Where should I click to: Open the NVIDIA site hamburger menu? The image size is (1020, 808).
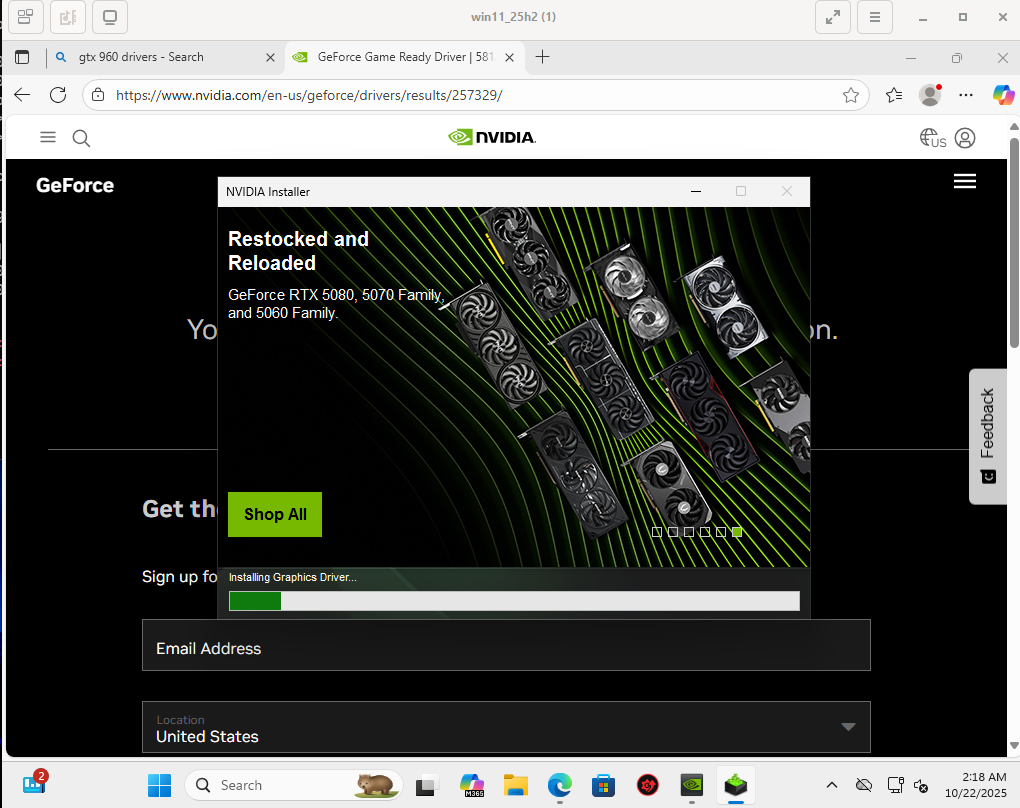48,138
